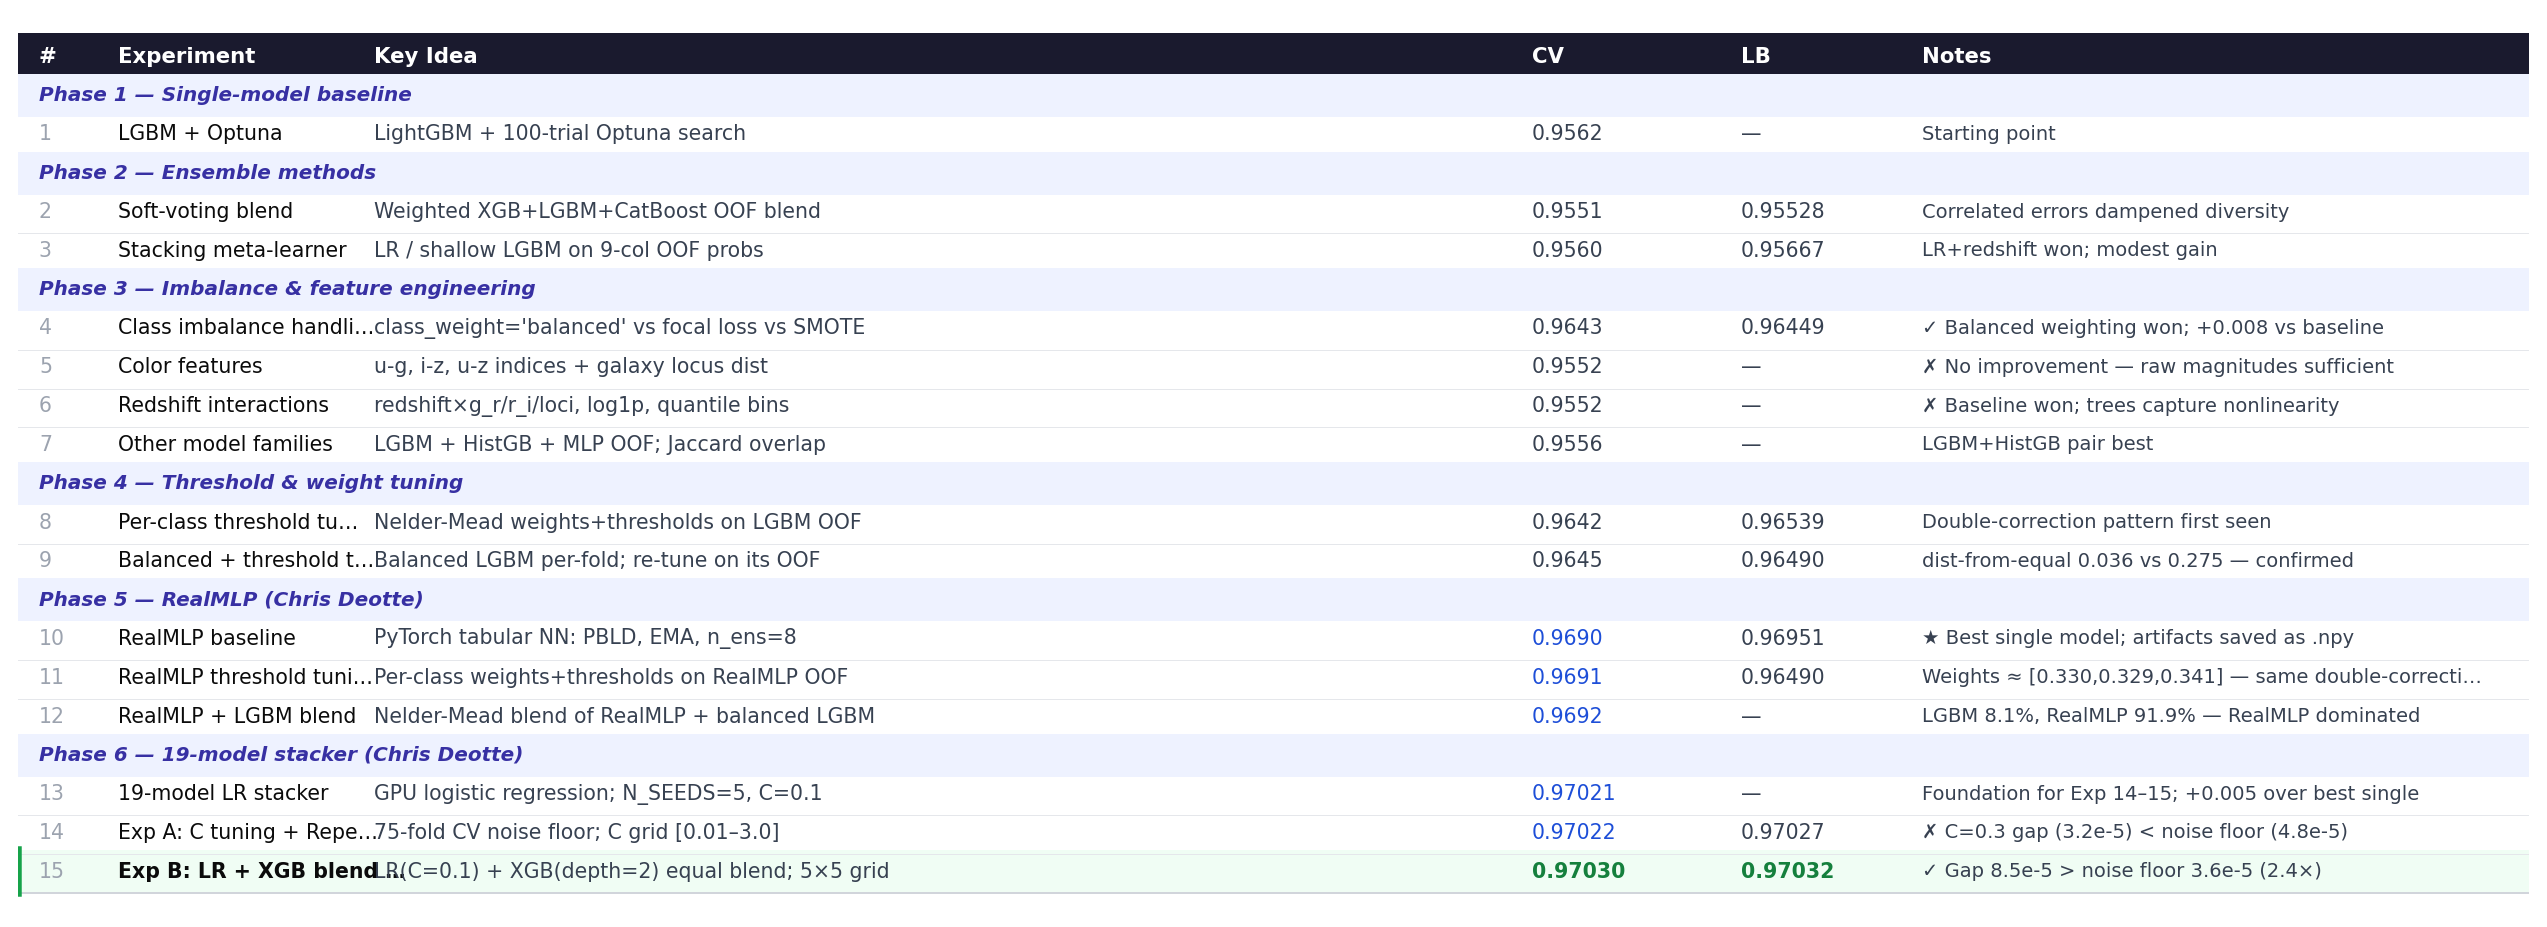Click the 'RealMLP baseline' experiment name
Image resolution: width=2547 pixels, height=927 pixels.
(207, 638)
